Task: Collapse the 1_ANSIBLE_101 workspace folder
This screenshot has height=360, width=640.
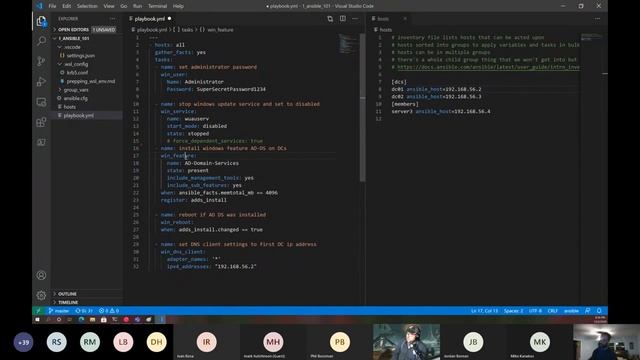Action: coord(88,38)
